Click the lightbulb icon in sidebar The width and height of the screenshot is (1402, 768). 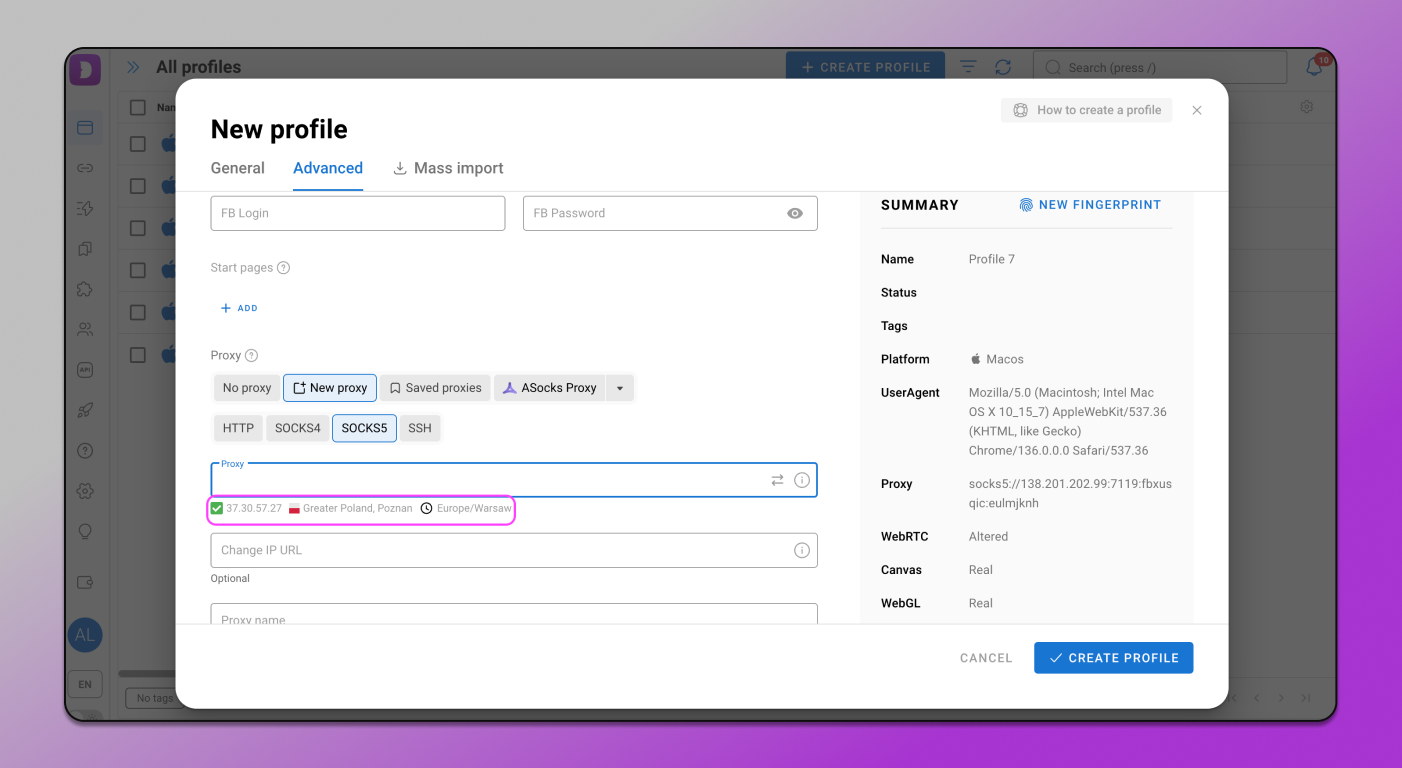[85, 531]
